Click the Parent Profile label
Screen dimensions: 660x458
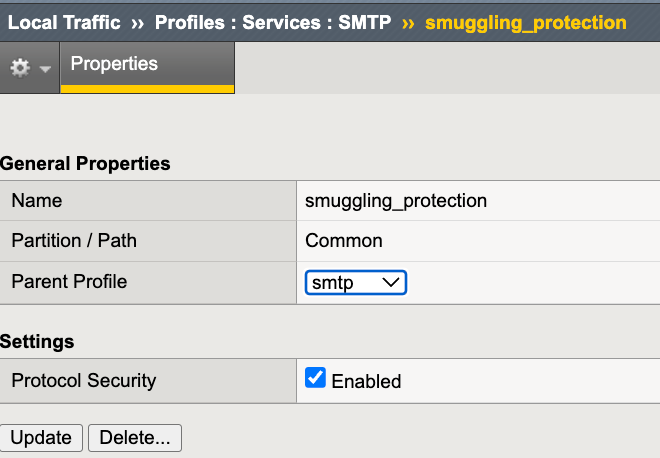point(69,282)
